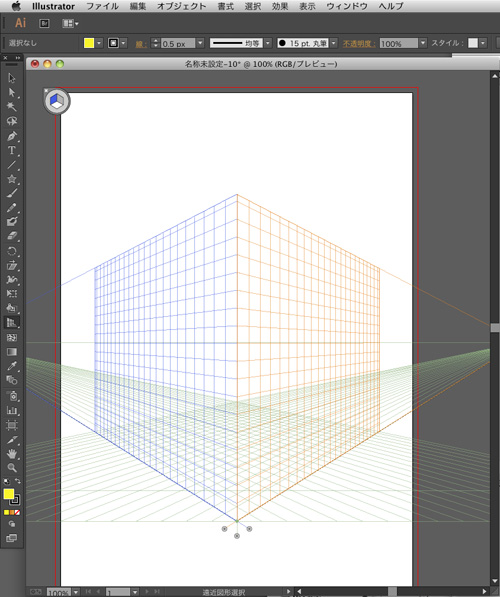The width and height of the screenshot is (500, 597).
Task: Click the 不透明度 link label
Action: point(359,44)
